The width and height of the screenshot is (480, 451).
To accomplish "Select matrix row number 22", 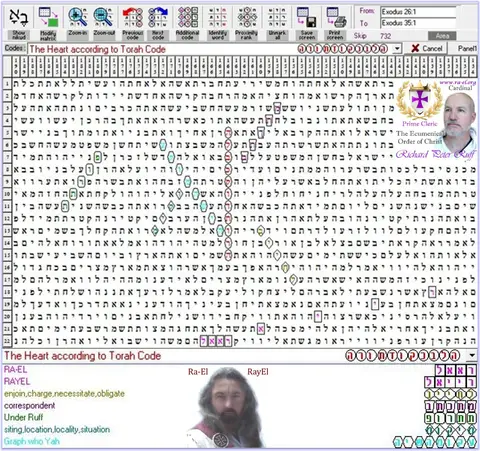I will 7,341.
